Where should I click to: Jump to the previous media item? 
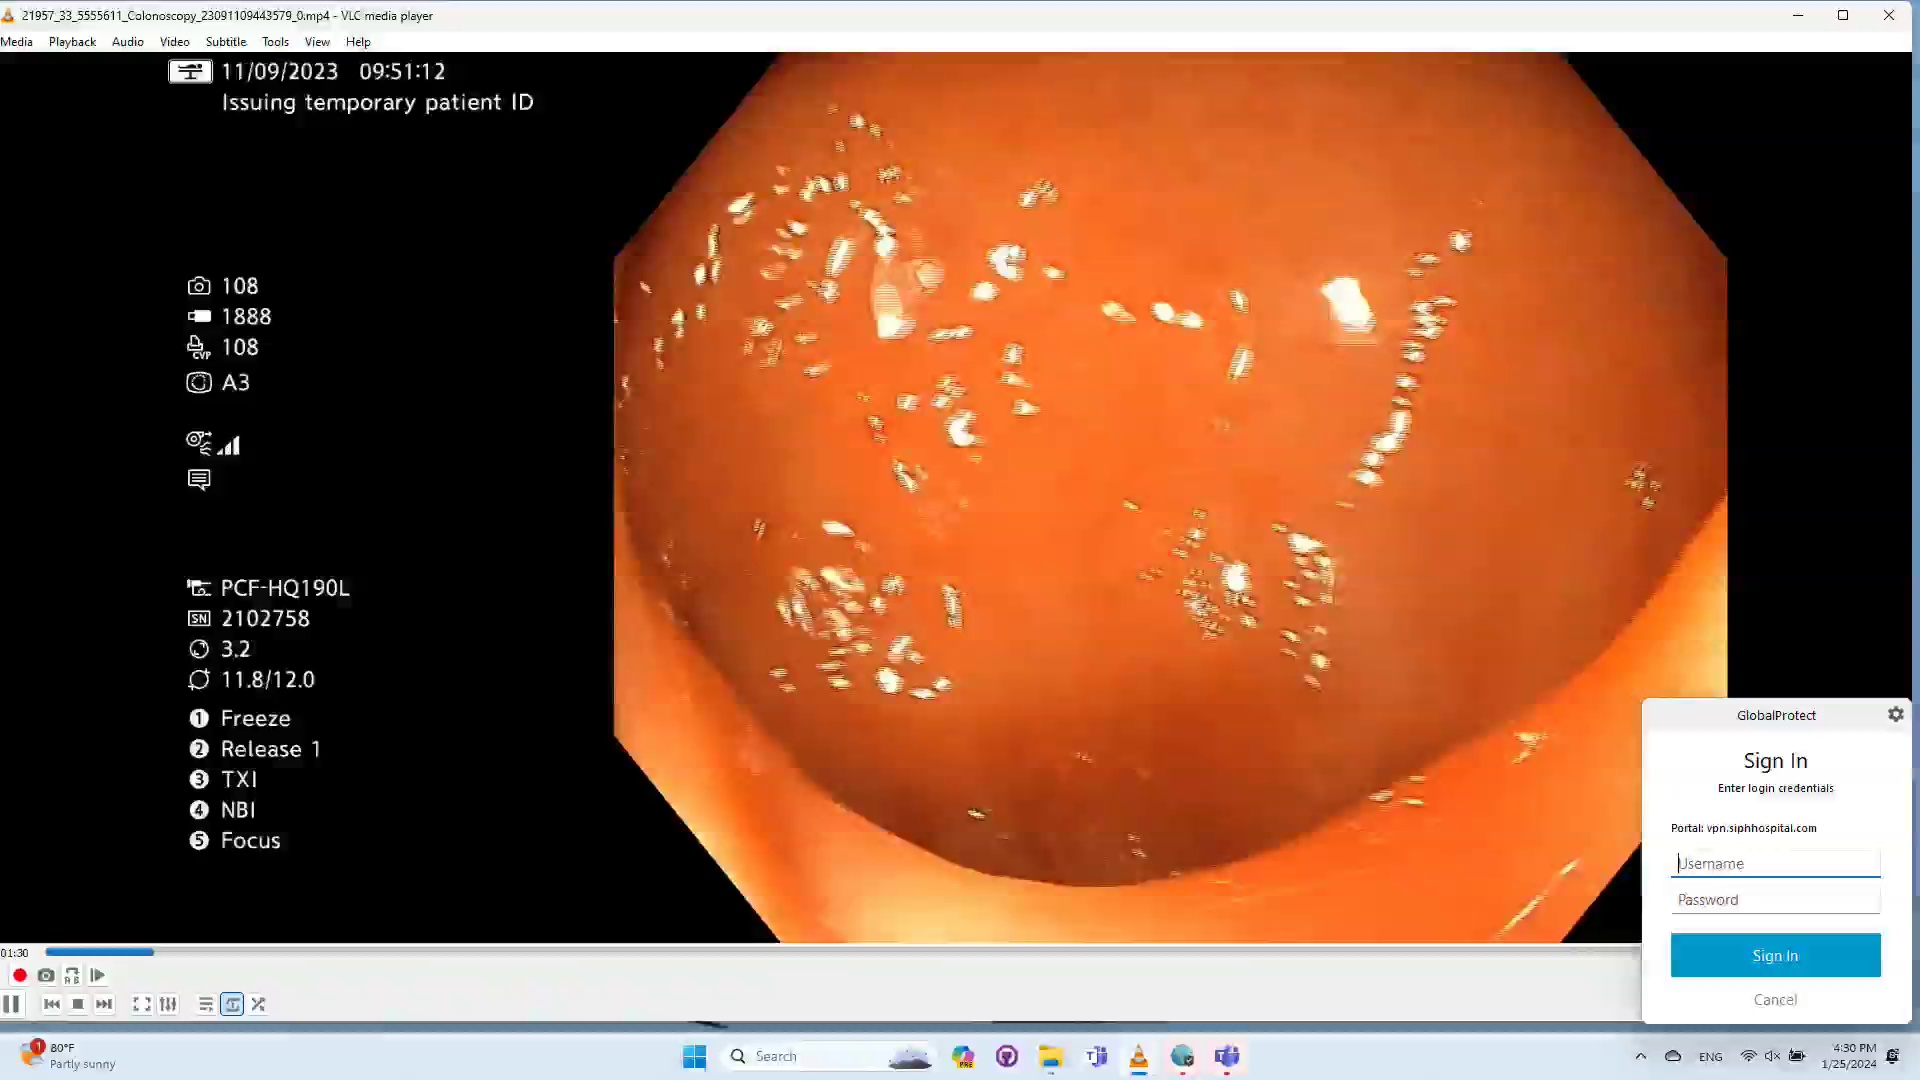52,1004
